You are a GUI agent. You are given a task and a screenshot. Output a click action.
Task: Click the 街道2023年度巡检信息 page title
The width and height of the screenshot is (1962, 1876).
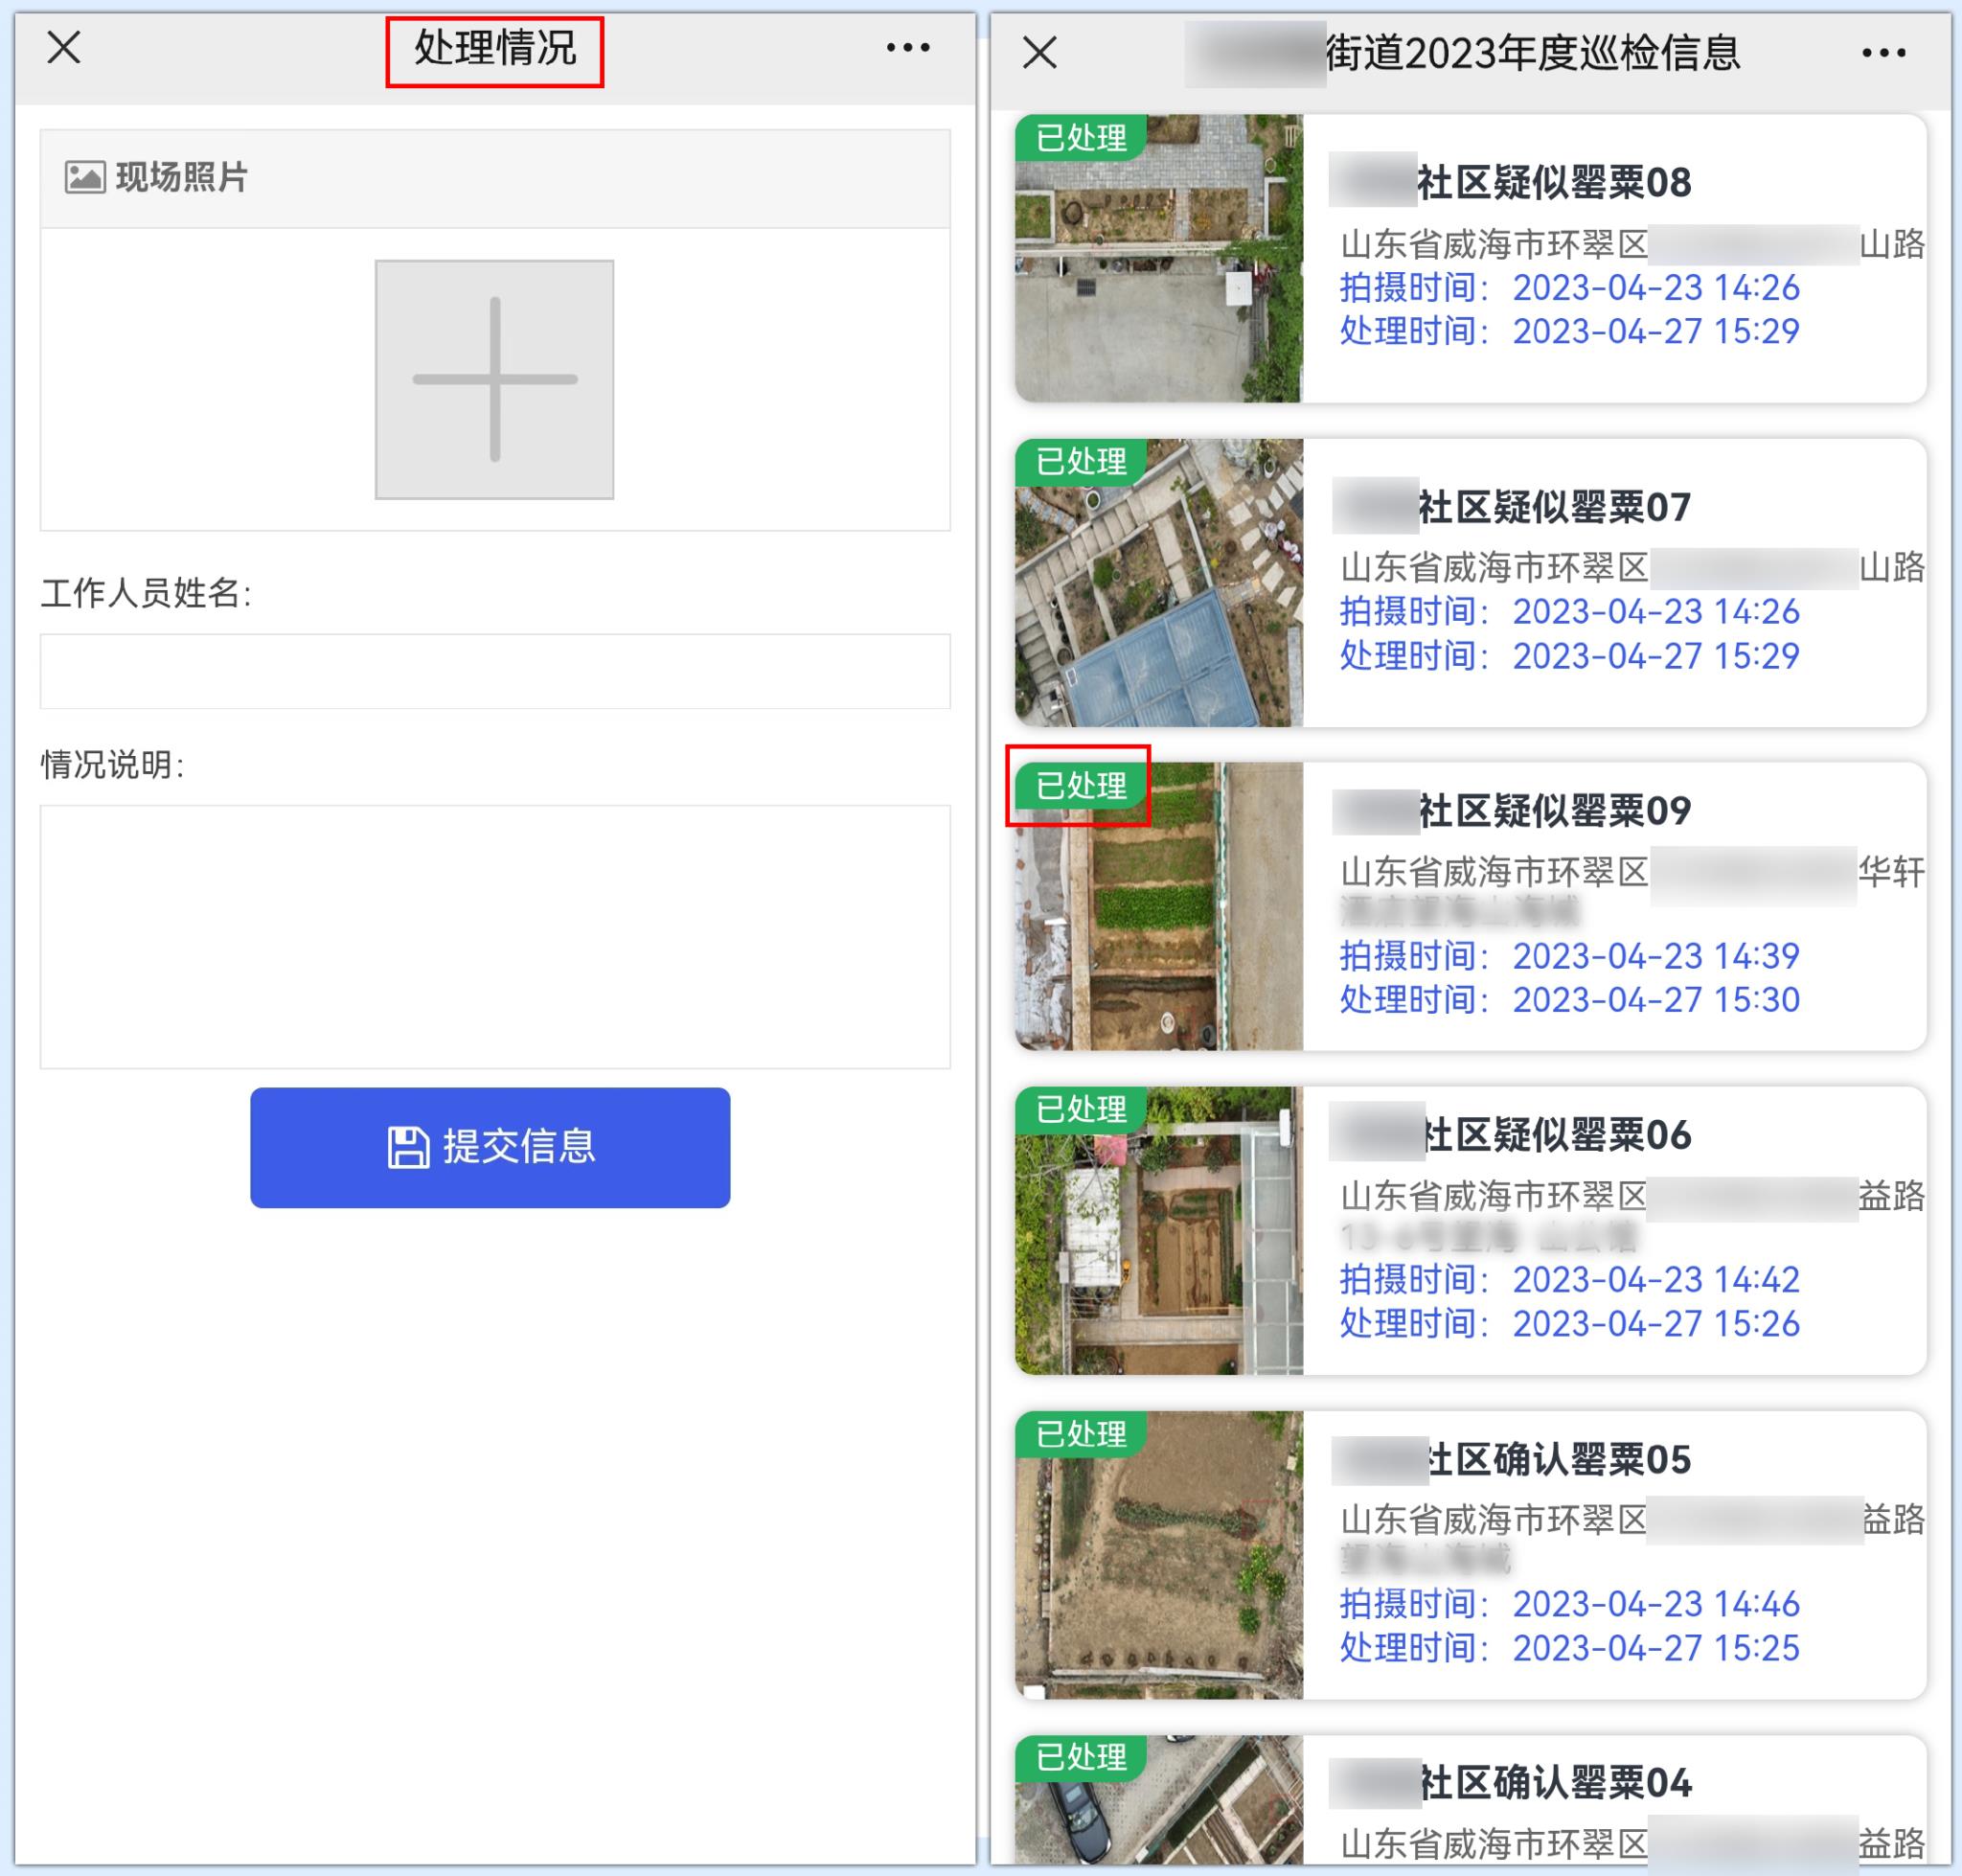tap(1533, 53)
